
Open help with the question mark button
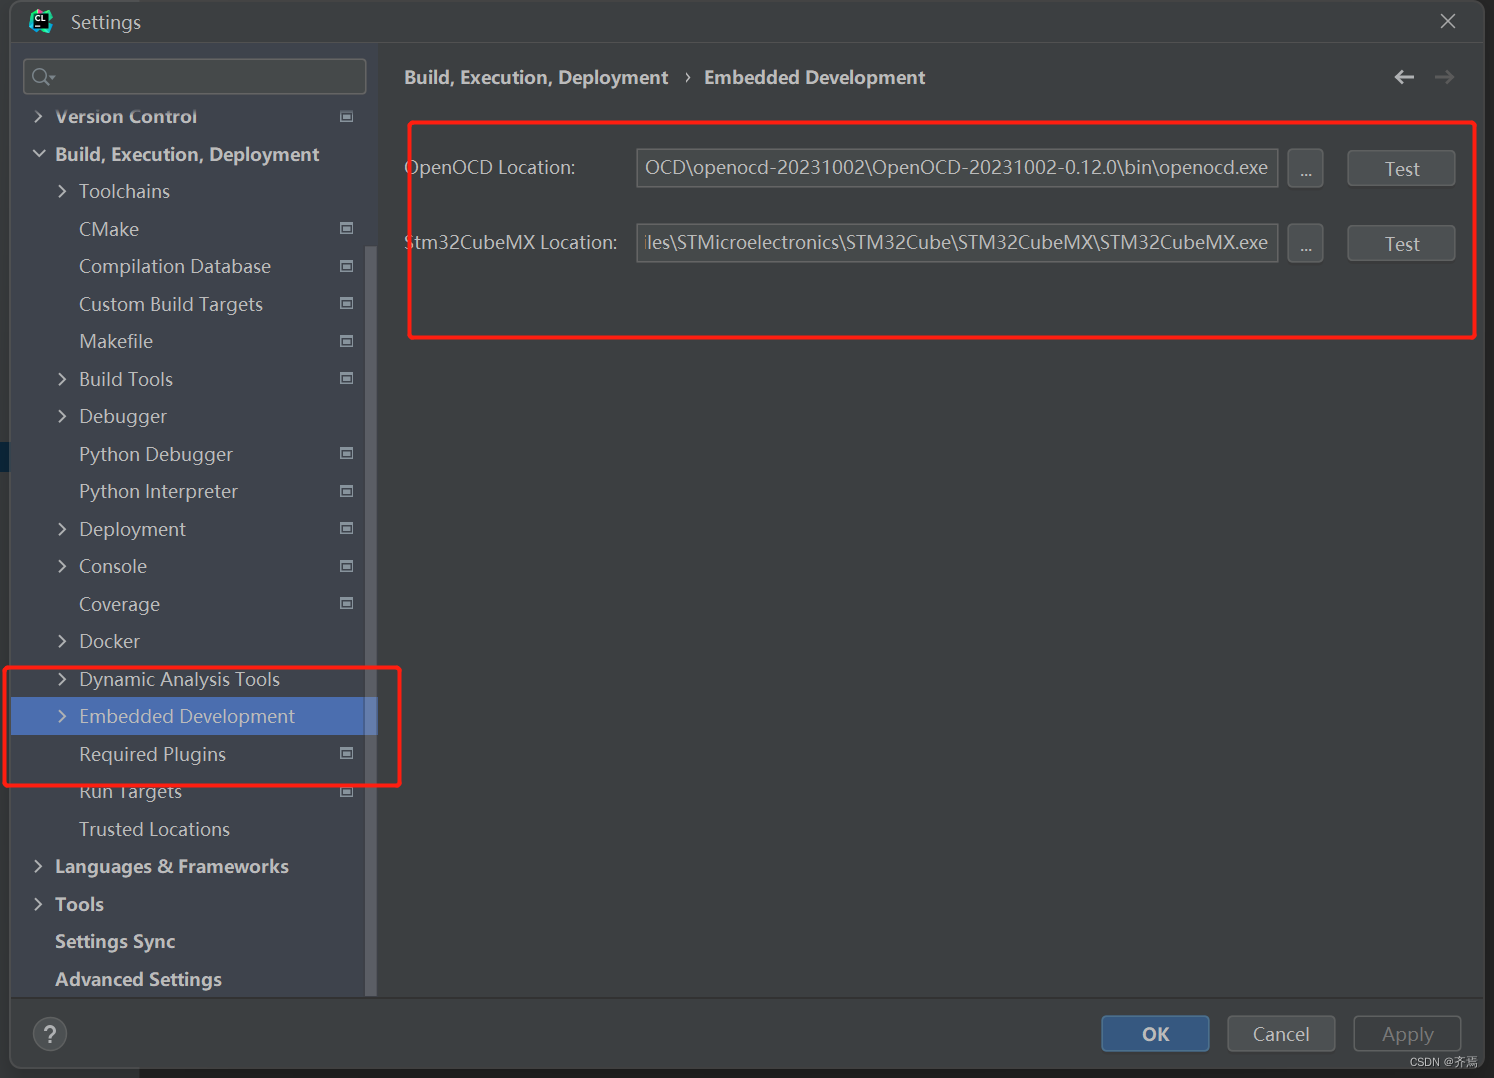click(50, 1034)
